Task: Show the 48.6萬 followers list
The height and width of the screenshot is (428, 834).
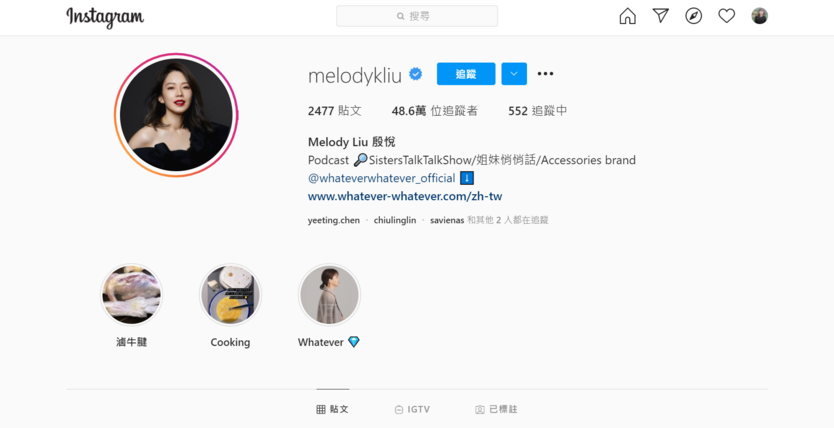Action: coord(435,111)
